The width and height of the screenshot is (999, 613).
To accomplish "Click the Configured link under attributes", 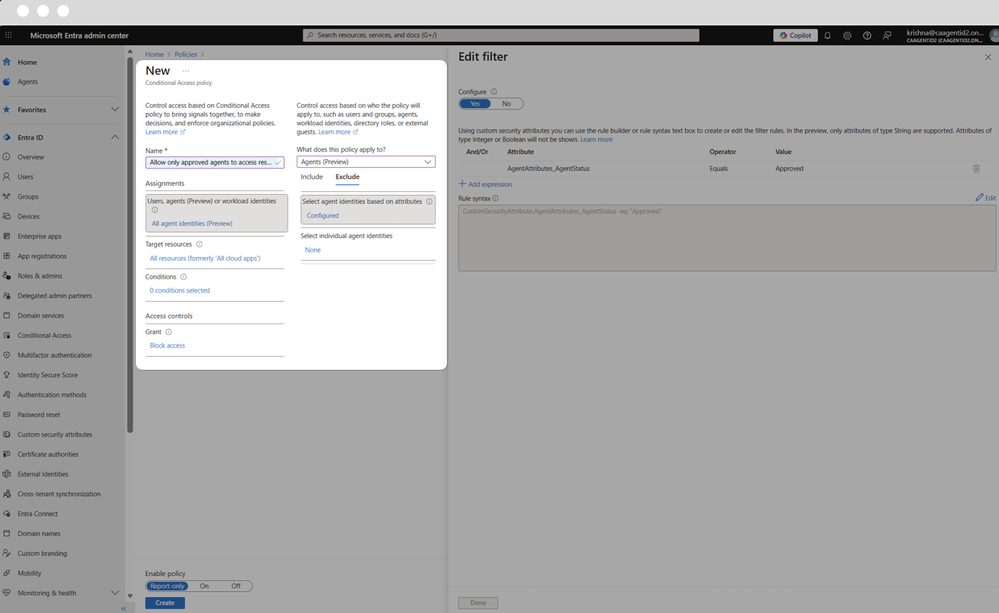I will (x=322, y=216).
